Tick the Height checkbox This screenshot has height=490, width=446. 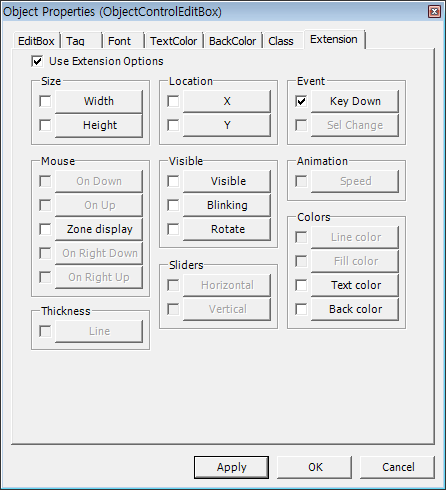click(x=45, y=125)
